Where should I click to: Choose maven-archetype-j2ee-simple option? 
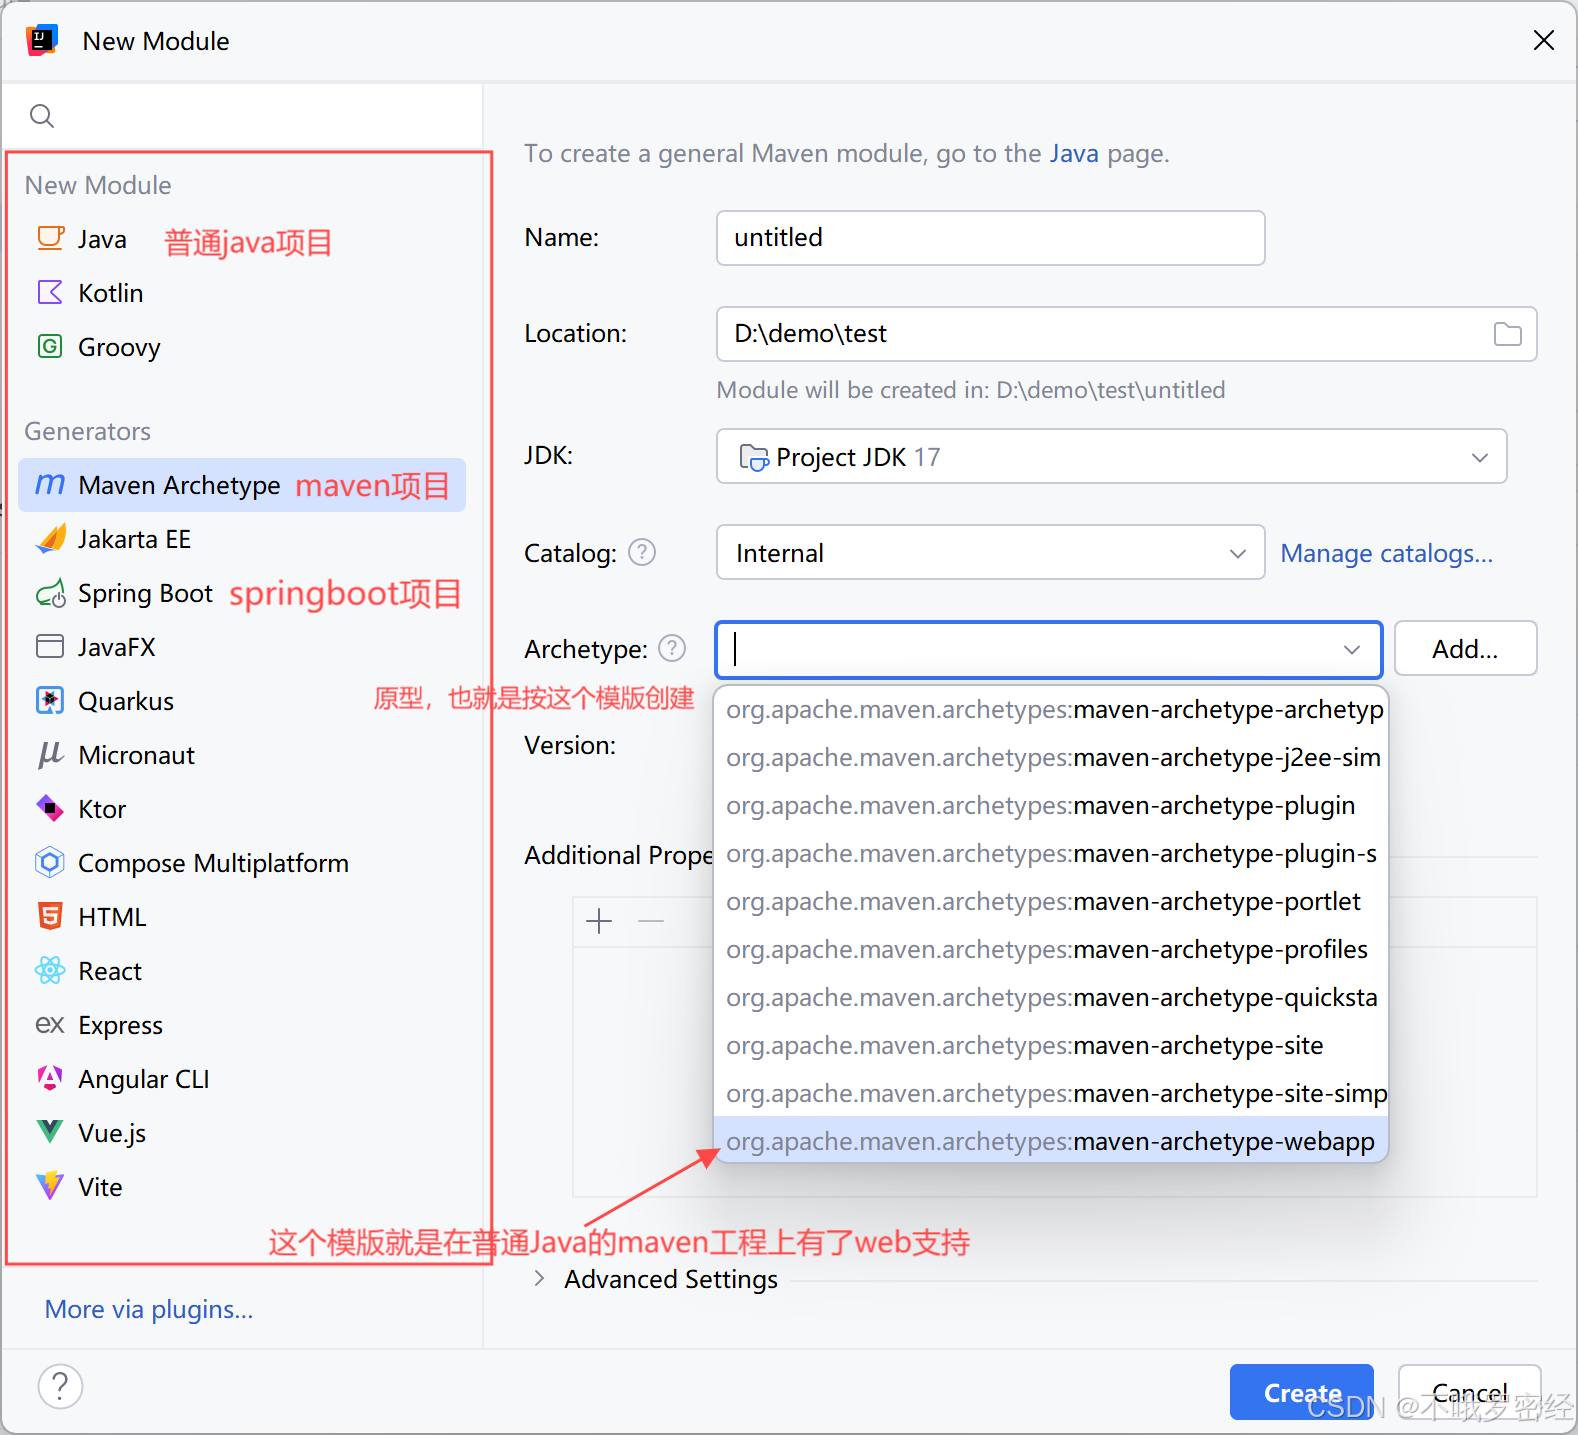click(x=1051, y=758)
